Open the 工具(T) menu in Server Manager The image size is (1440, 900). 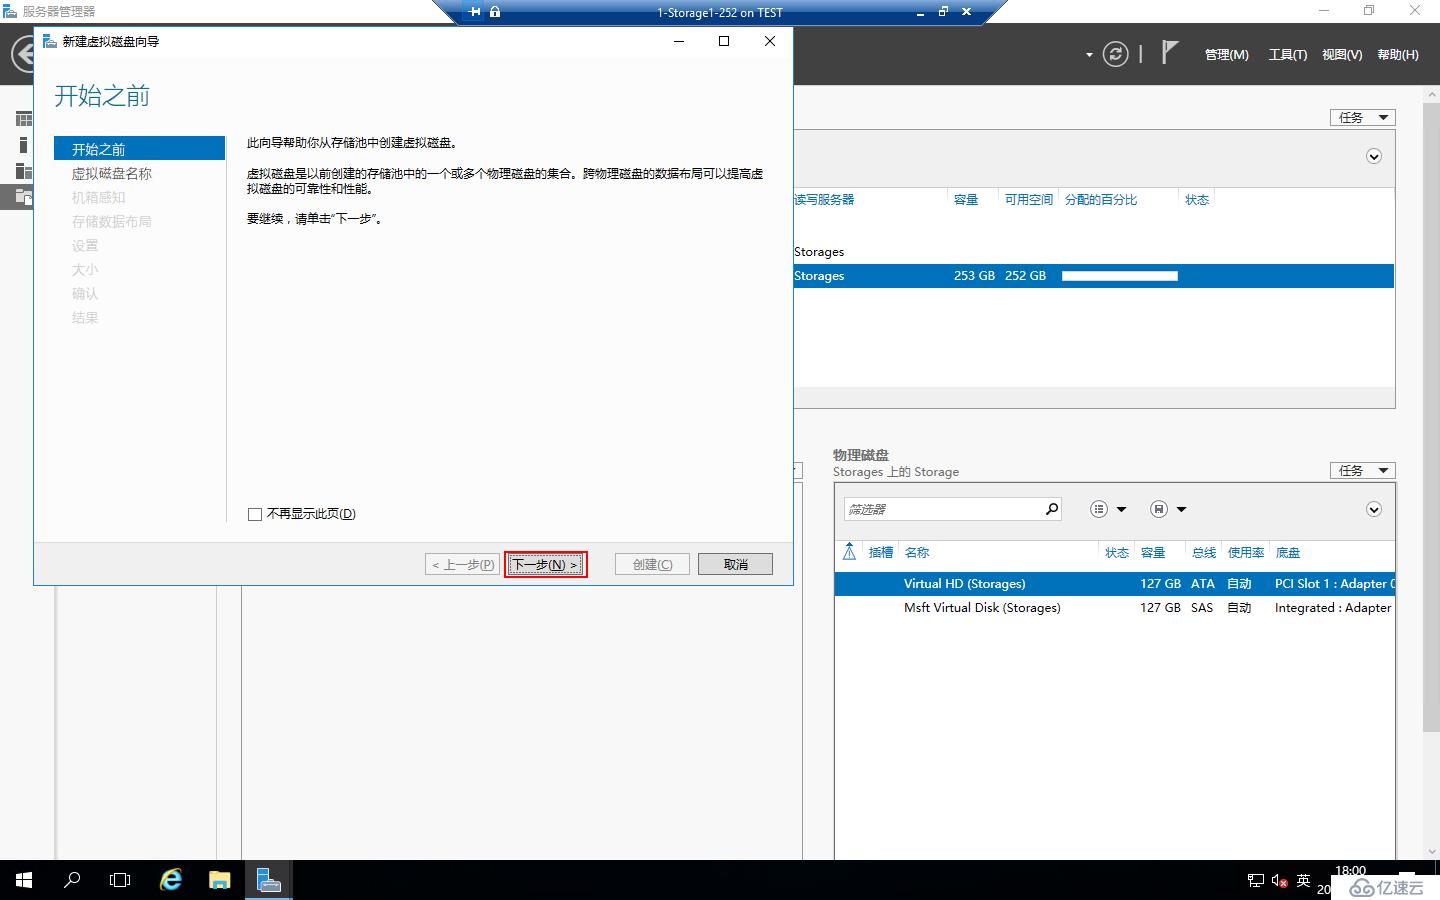coord(1288,54)
